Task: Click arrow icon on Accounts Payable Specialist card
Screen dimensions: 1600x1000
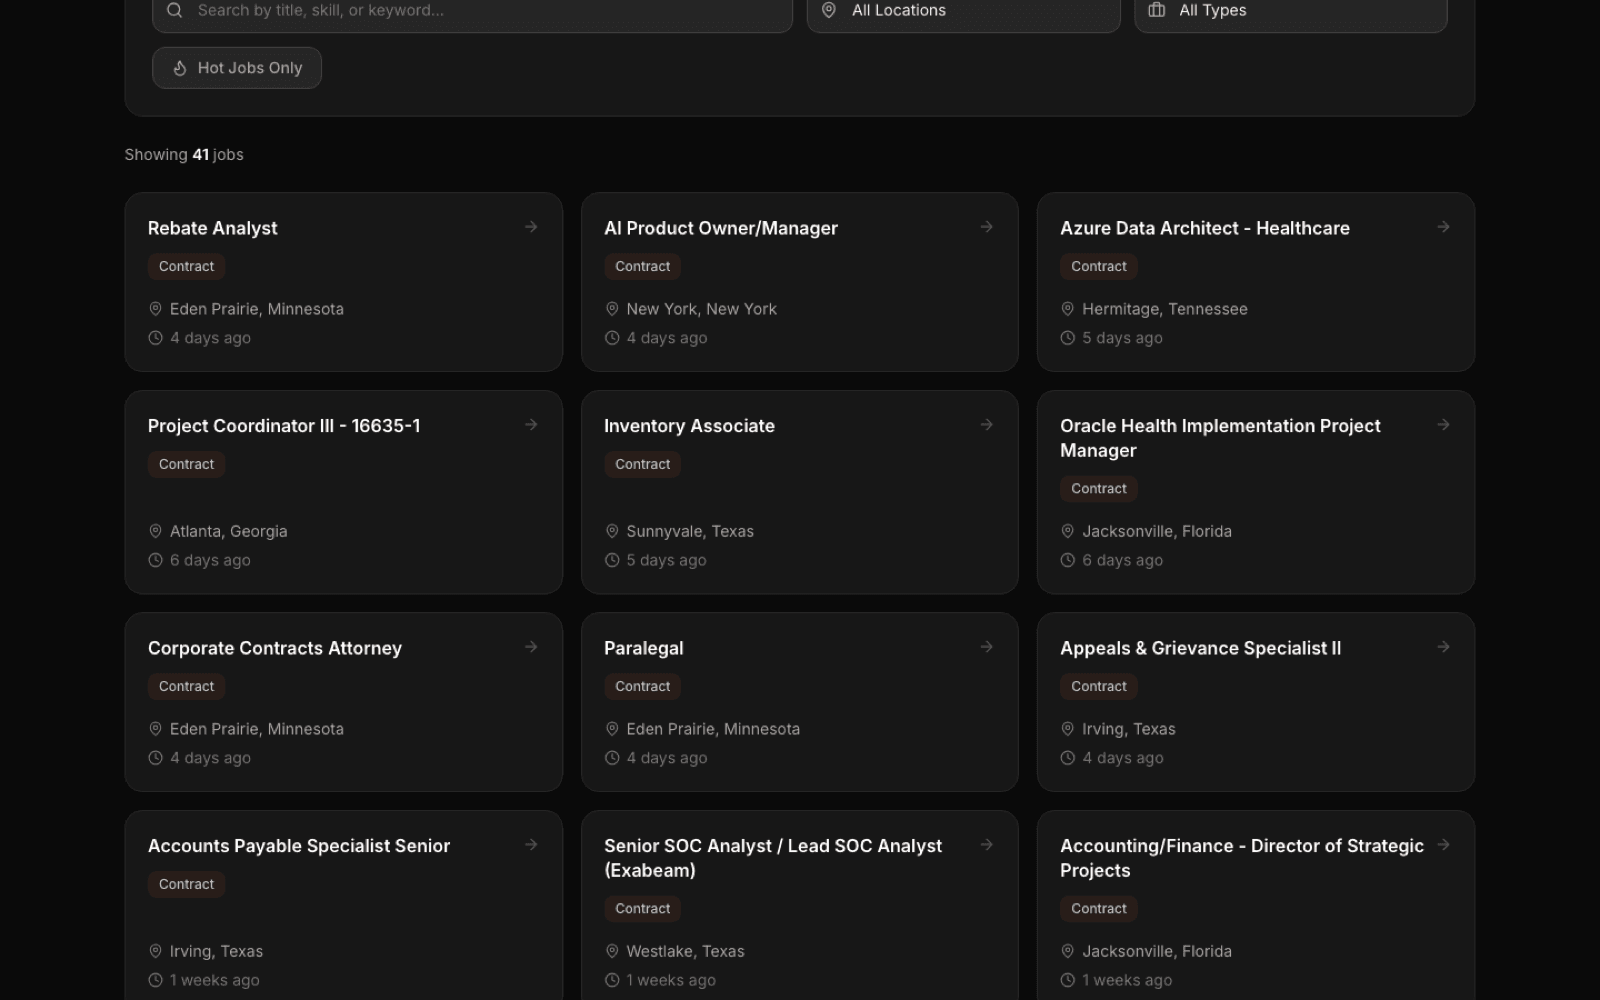Action: [531, 845]
